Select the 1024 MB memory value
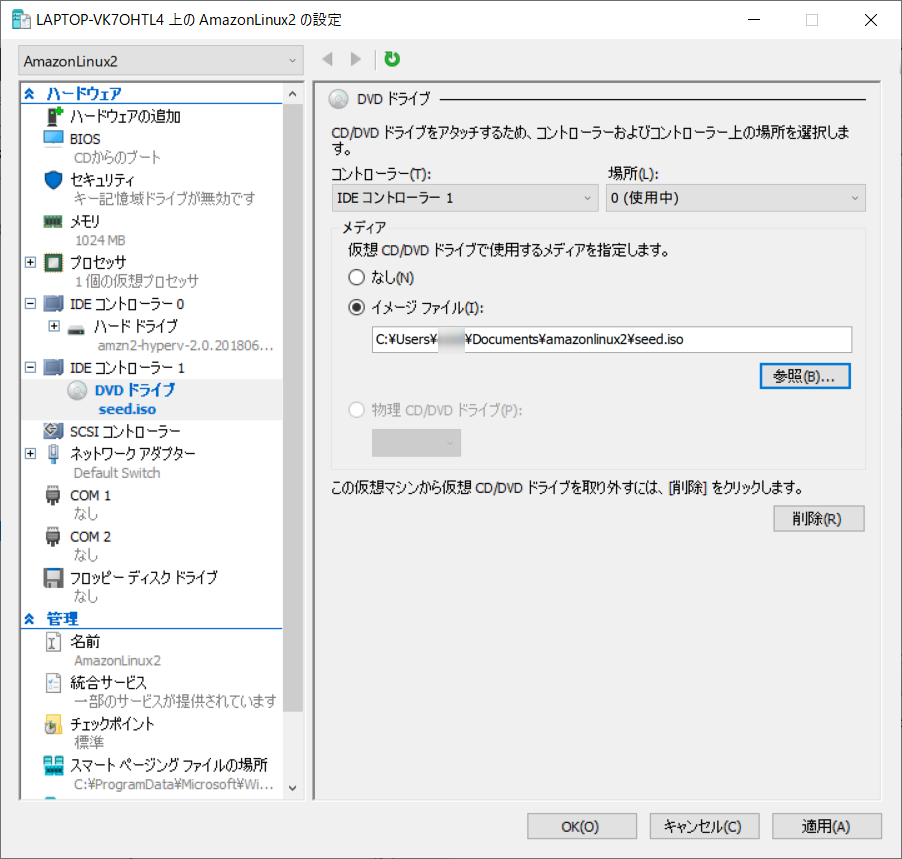Viewport: 902px width, 859px height. [100, 240]
